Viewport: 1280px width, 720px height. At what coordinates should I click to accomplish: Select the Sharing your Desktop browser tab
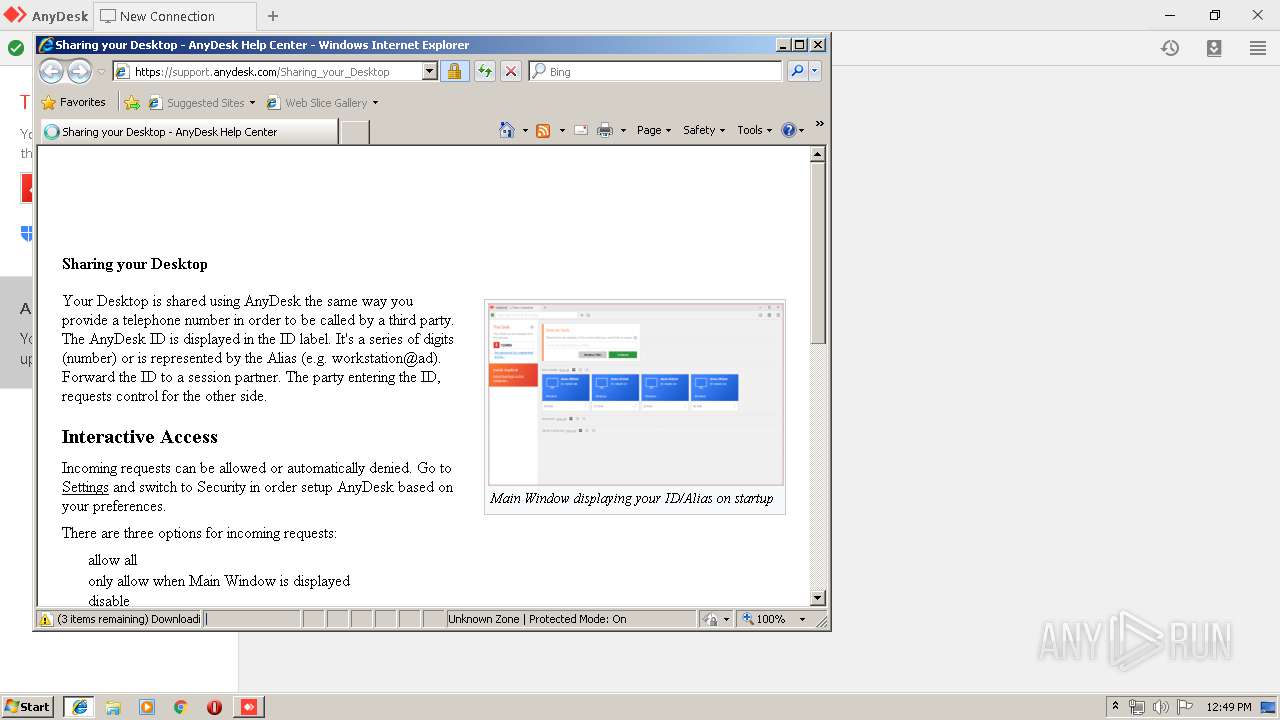point(188,132)
